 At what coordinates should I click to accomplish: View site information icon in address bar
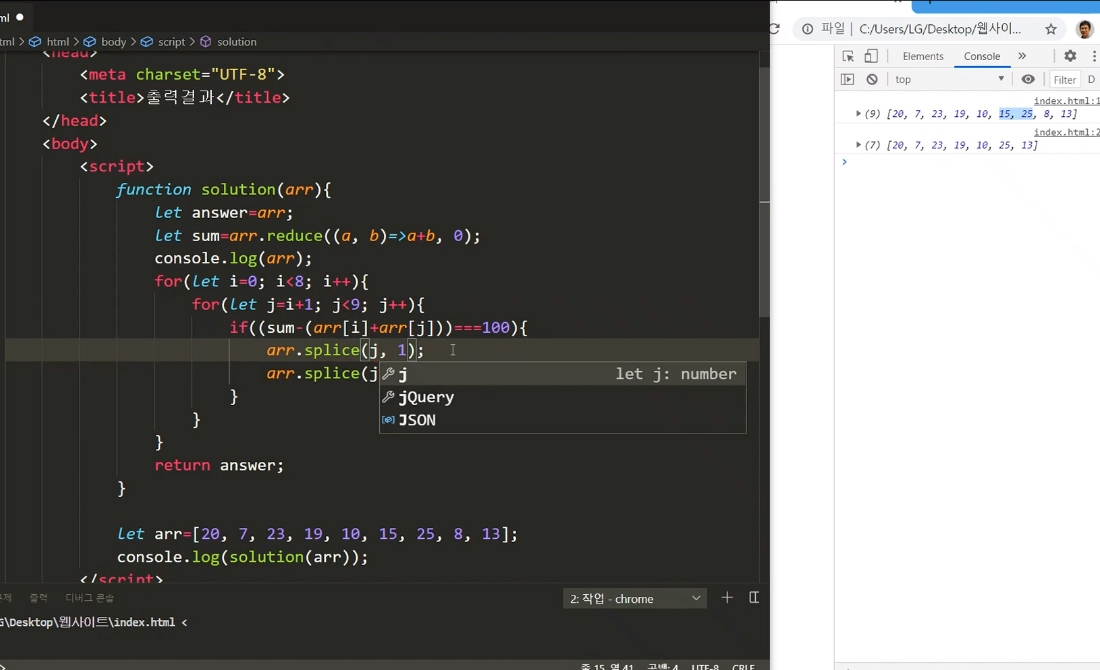(807, 29)
